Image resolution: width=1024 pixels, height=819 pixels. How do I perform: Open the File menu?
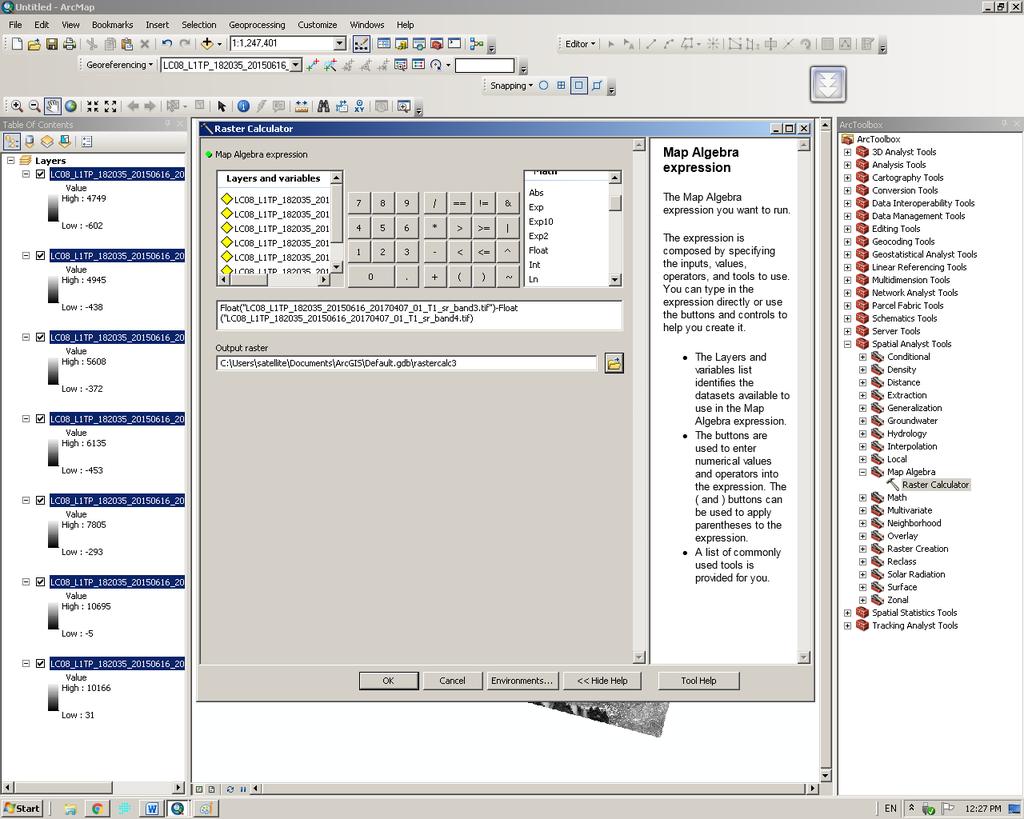(15, 25)
